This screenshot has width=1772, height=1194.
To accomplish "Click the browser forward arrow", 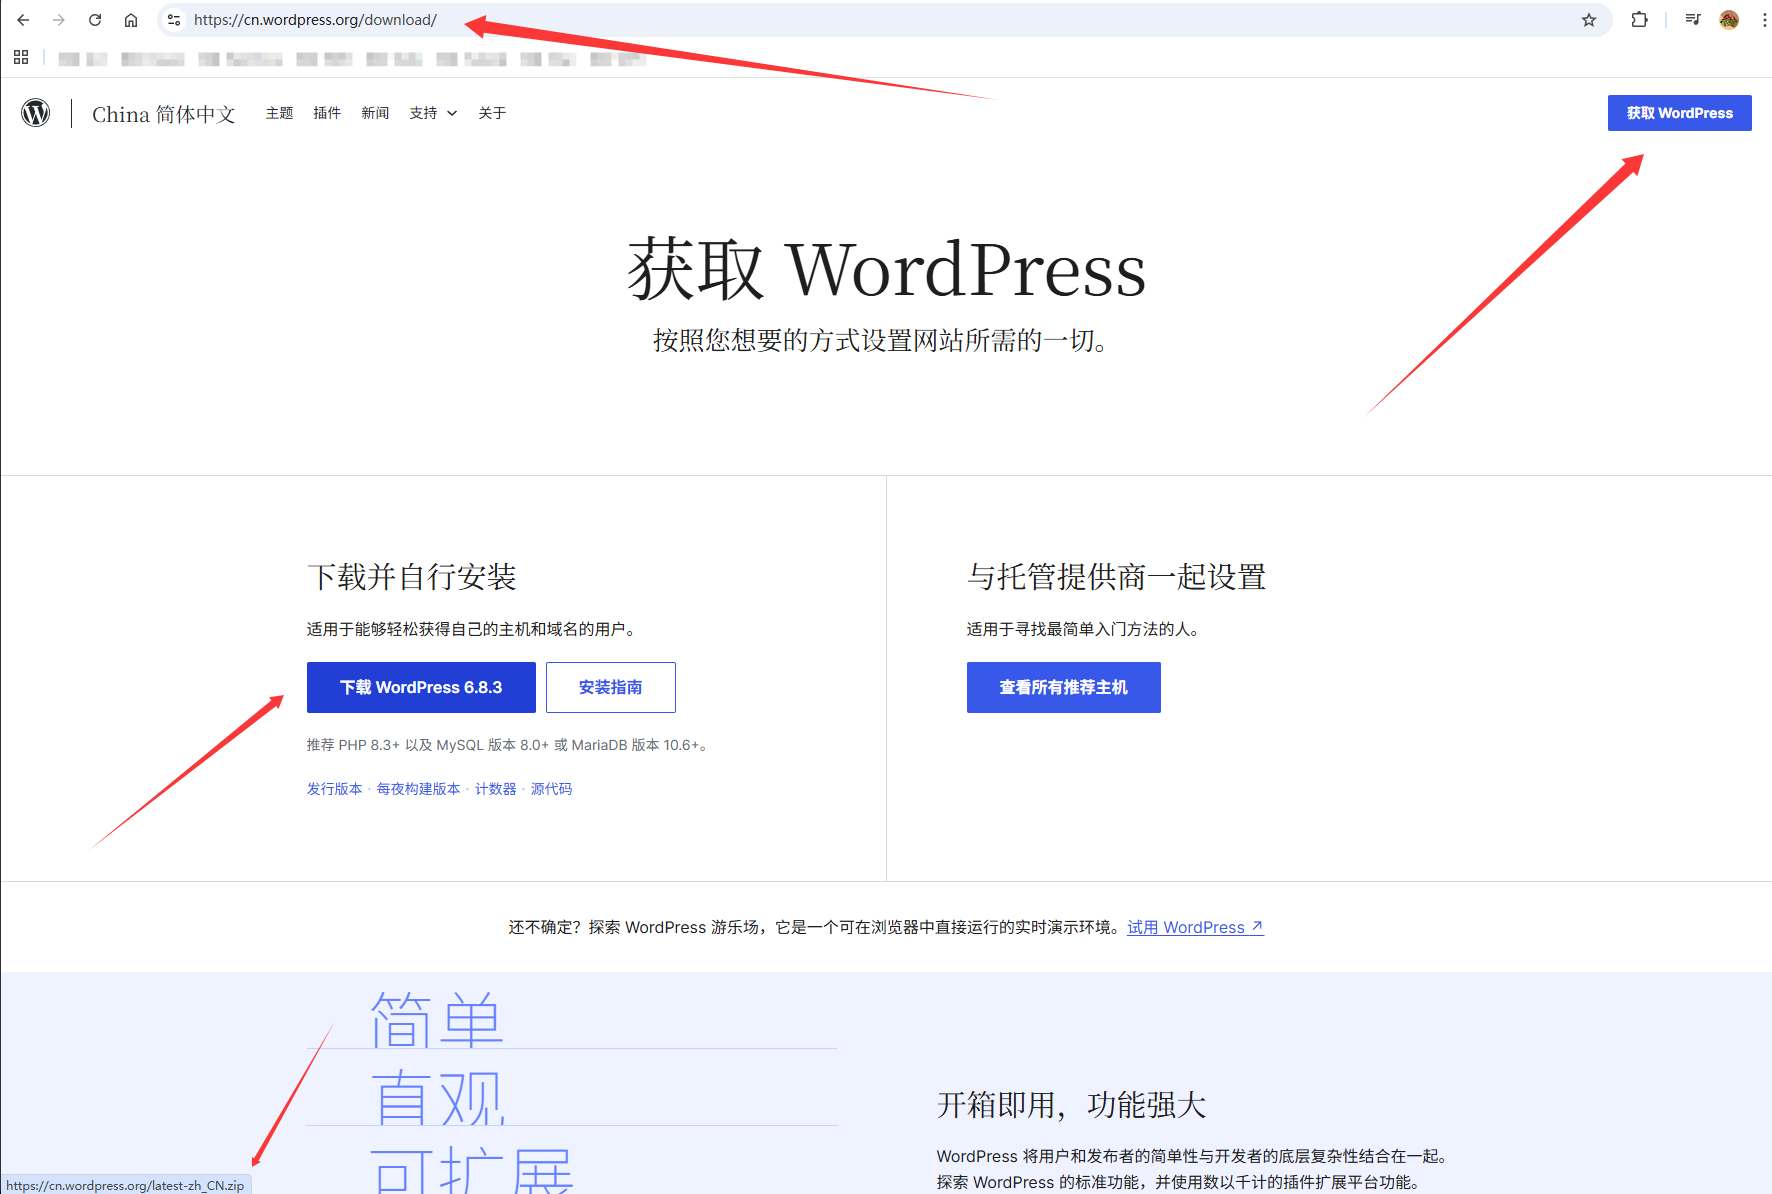I will tap(59, 20).
